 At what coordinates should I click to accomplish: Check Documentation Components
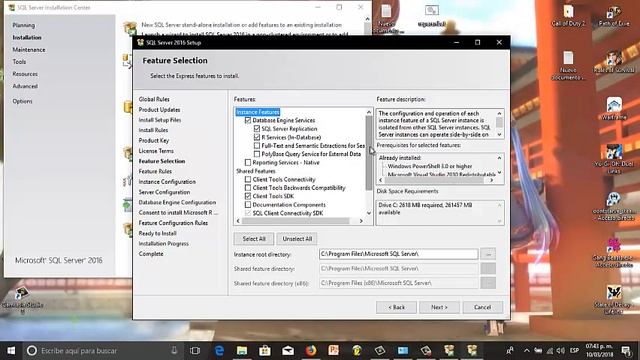(x=248, y=204)
